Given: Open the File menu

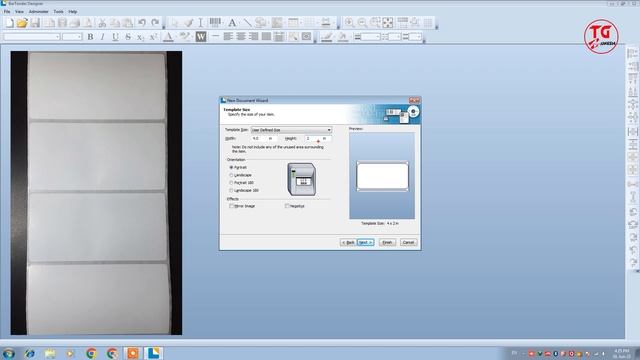Looking at the screenshot, I should tap(7, 11).
